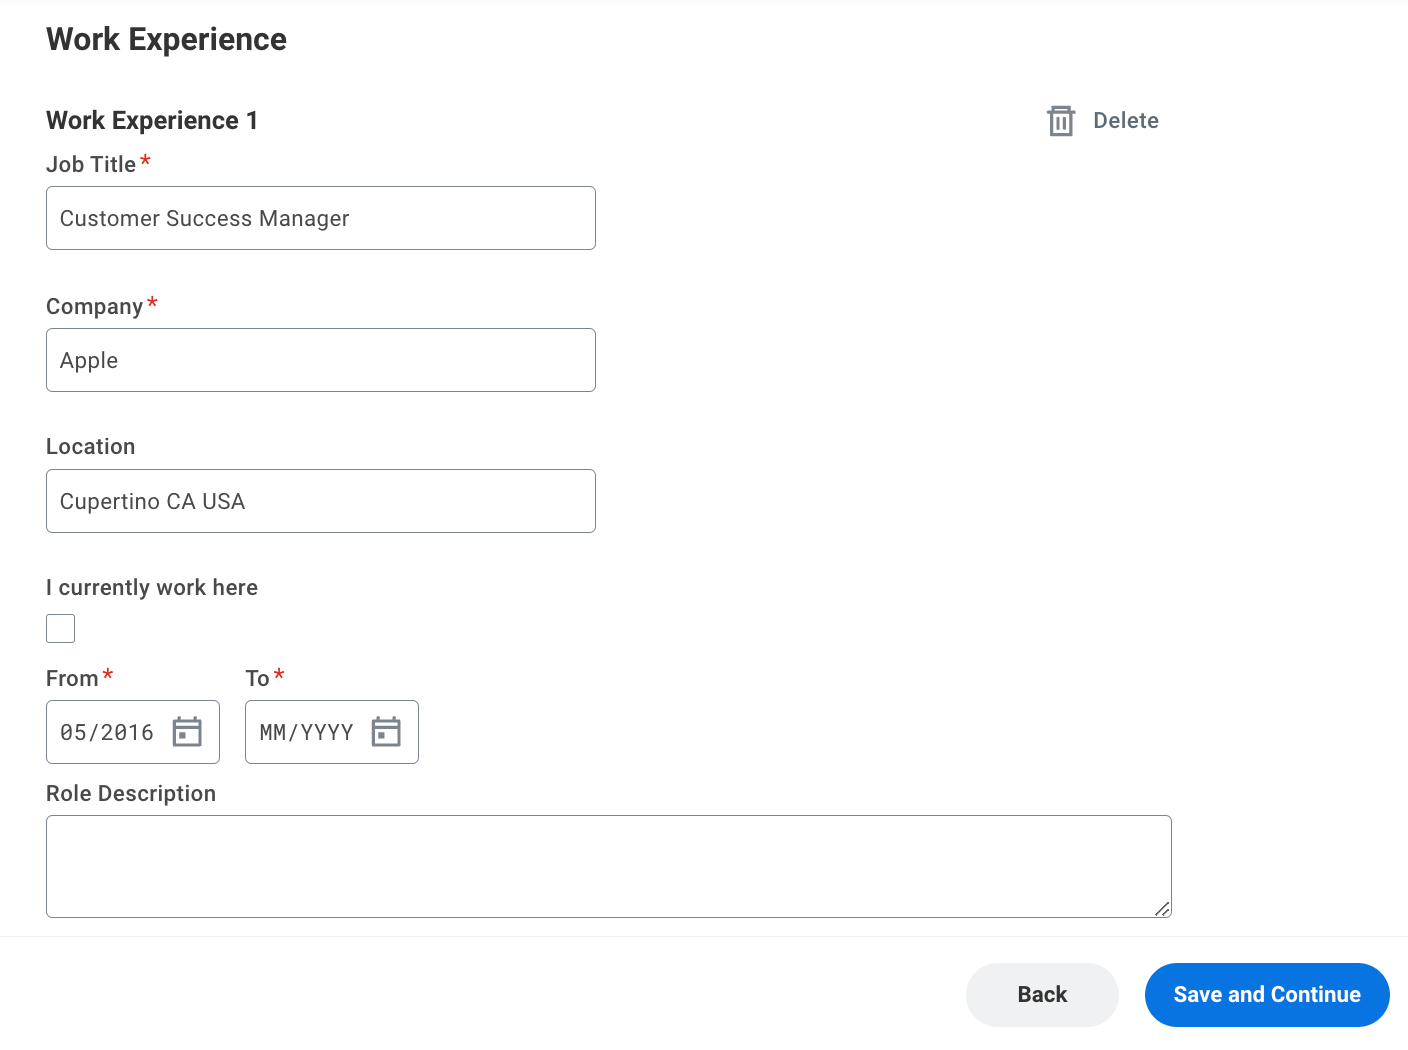Click the I currently work here label
Image resolution: width=1408 pixels, height=1050 pixels.
(x=152, y=588)
